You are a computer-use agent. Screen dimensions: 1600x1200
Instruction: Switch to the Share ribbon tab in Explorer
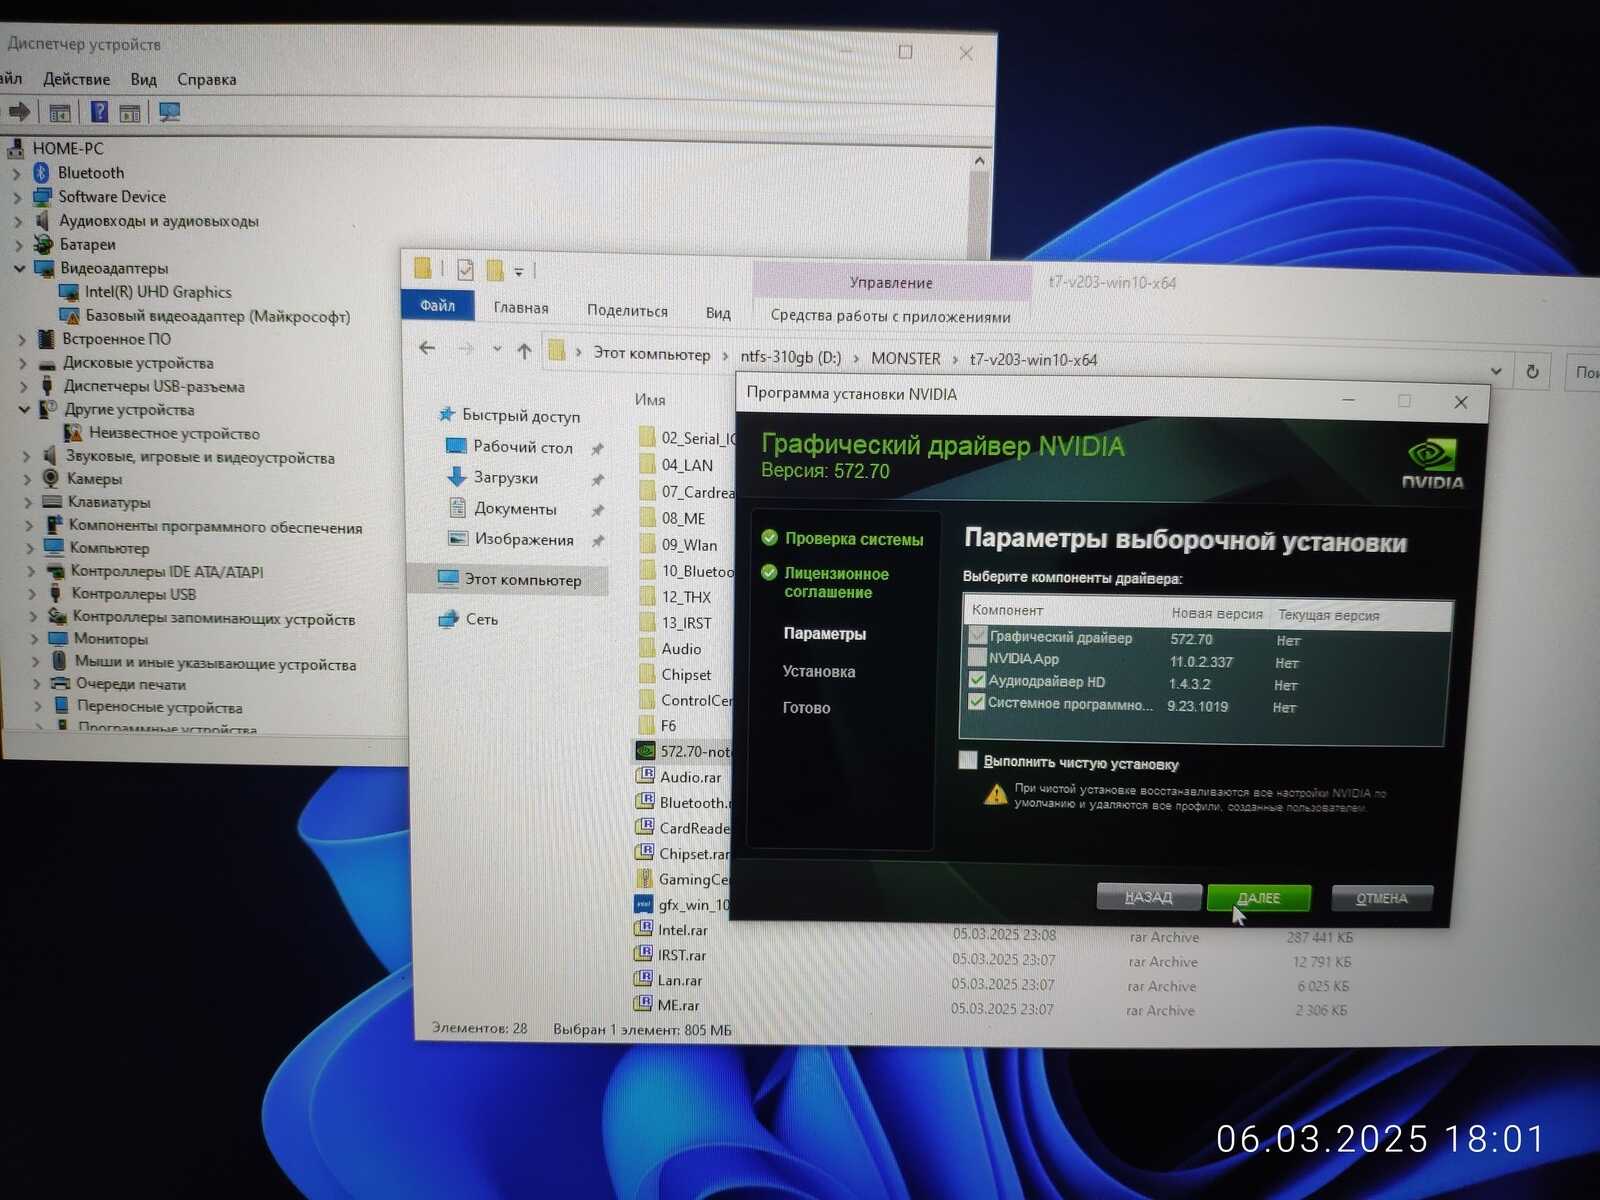coord(627,311)
